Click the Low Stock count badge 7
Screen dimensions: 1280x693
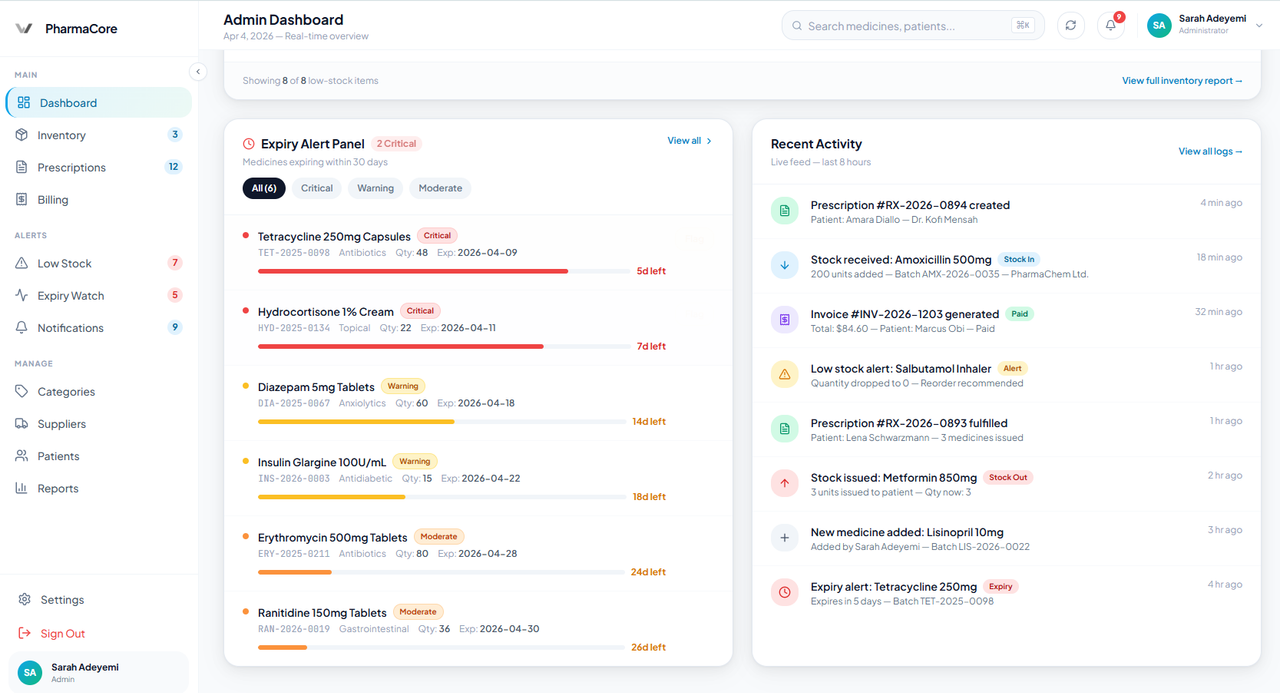point(175,263)
